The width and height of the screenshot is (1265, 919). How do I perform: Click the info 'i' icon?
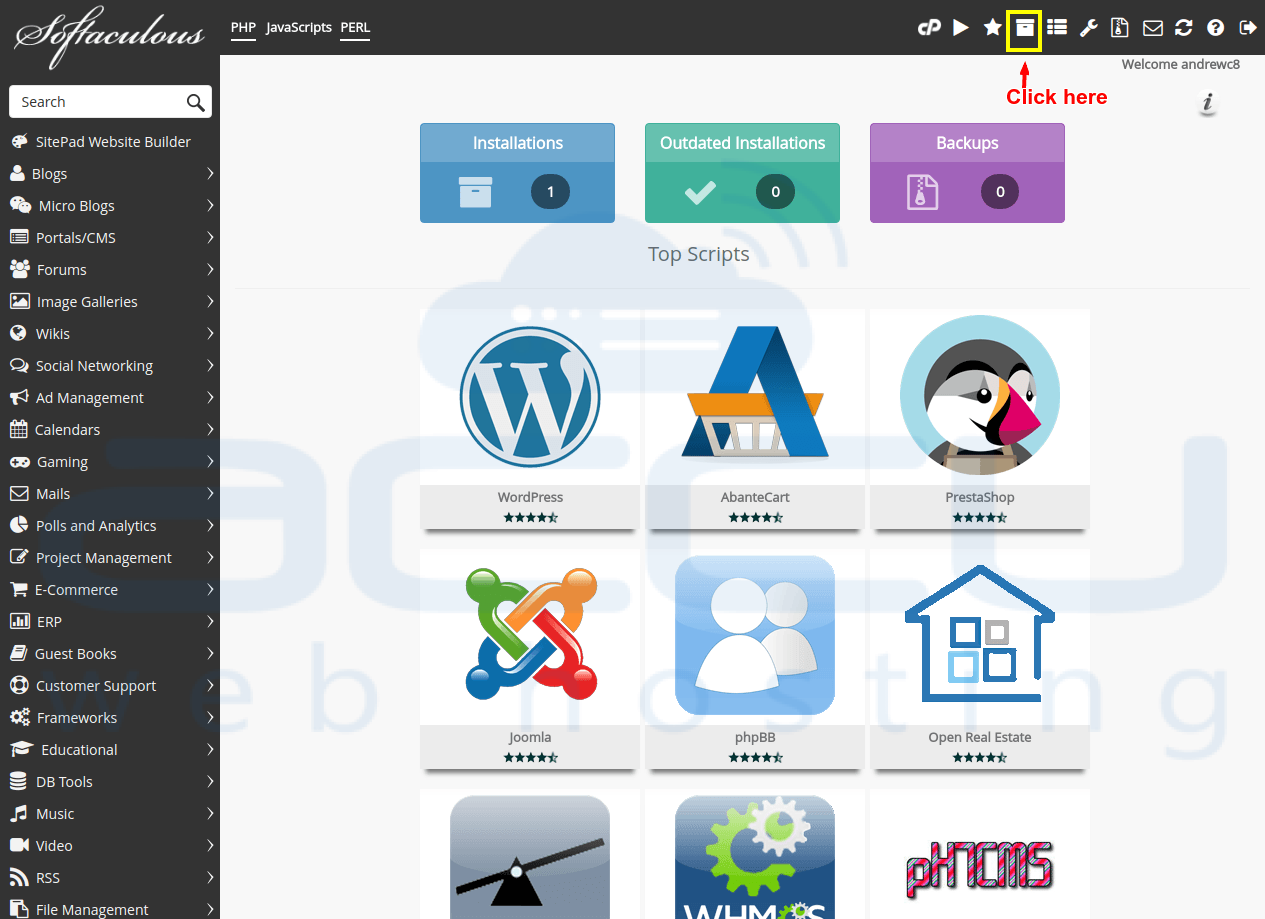(1208, 103)
